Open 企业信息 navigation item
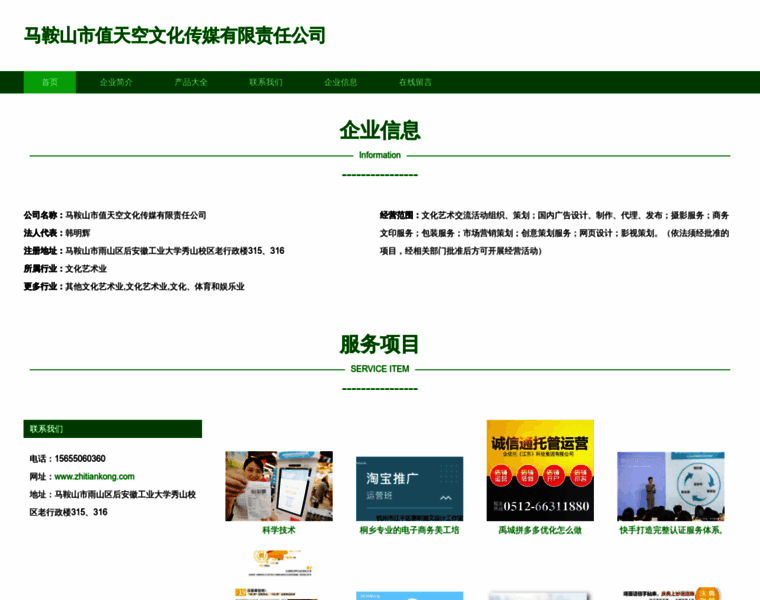This screenshot has width=760, height=600. pyautogui.click(x=341, y=82)
